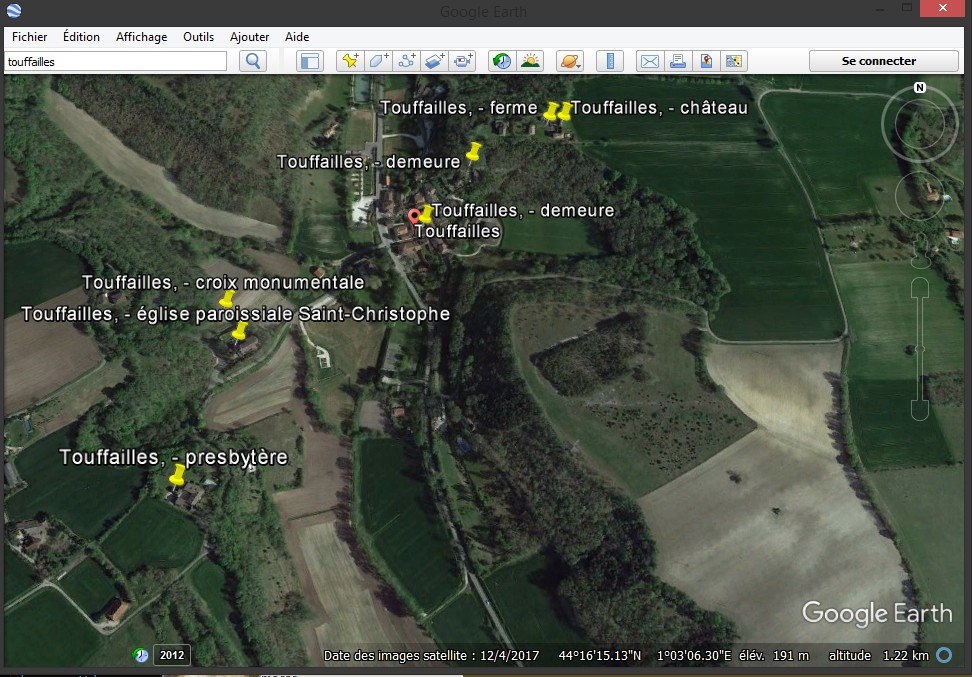Viewport: 972px width, 677px height.
Task: Click the streaming status circle indicator
Action: pos(944,655)
